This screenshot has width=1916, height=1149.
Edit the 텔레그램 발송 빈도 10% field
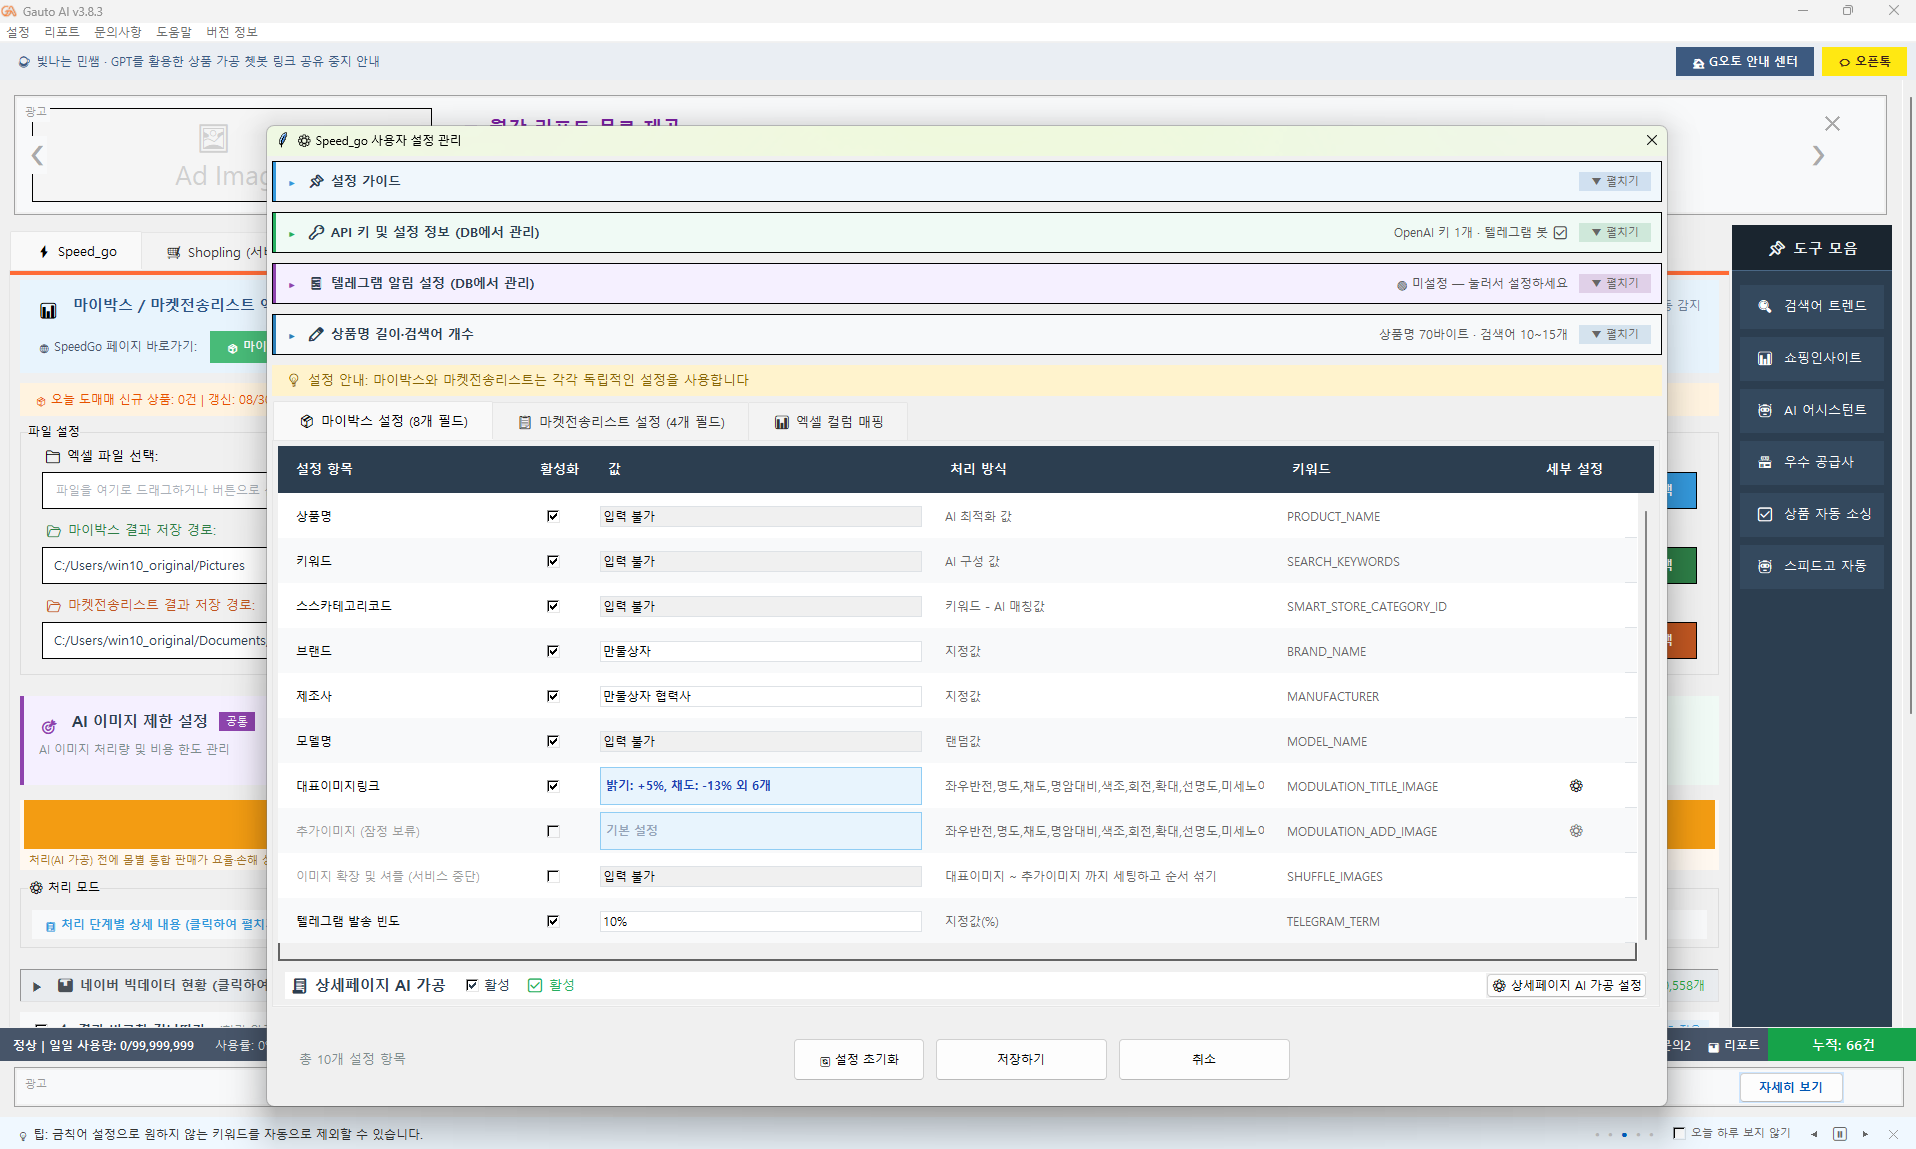pos(760,921)
